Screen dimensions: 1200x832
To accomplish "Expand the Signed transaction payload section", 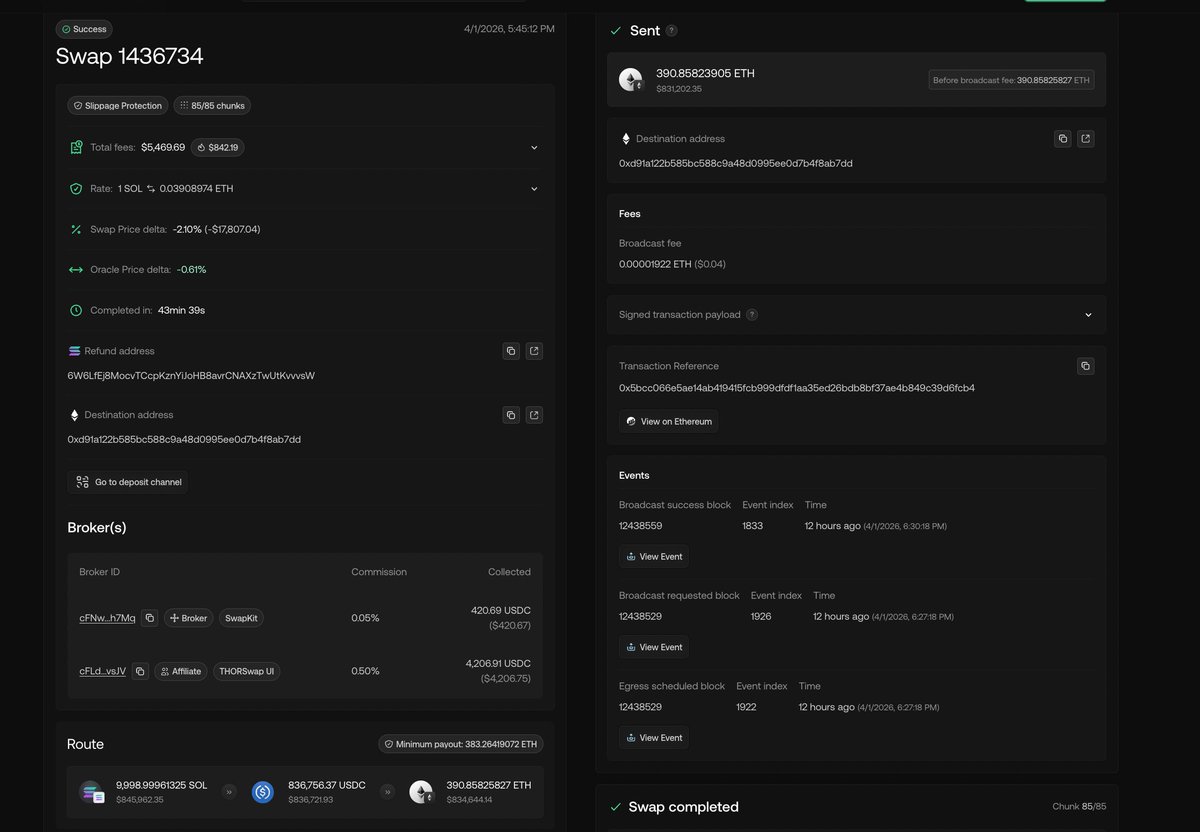I will click(x=1089, y=314).
